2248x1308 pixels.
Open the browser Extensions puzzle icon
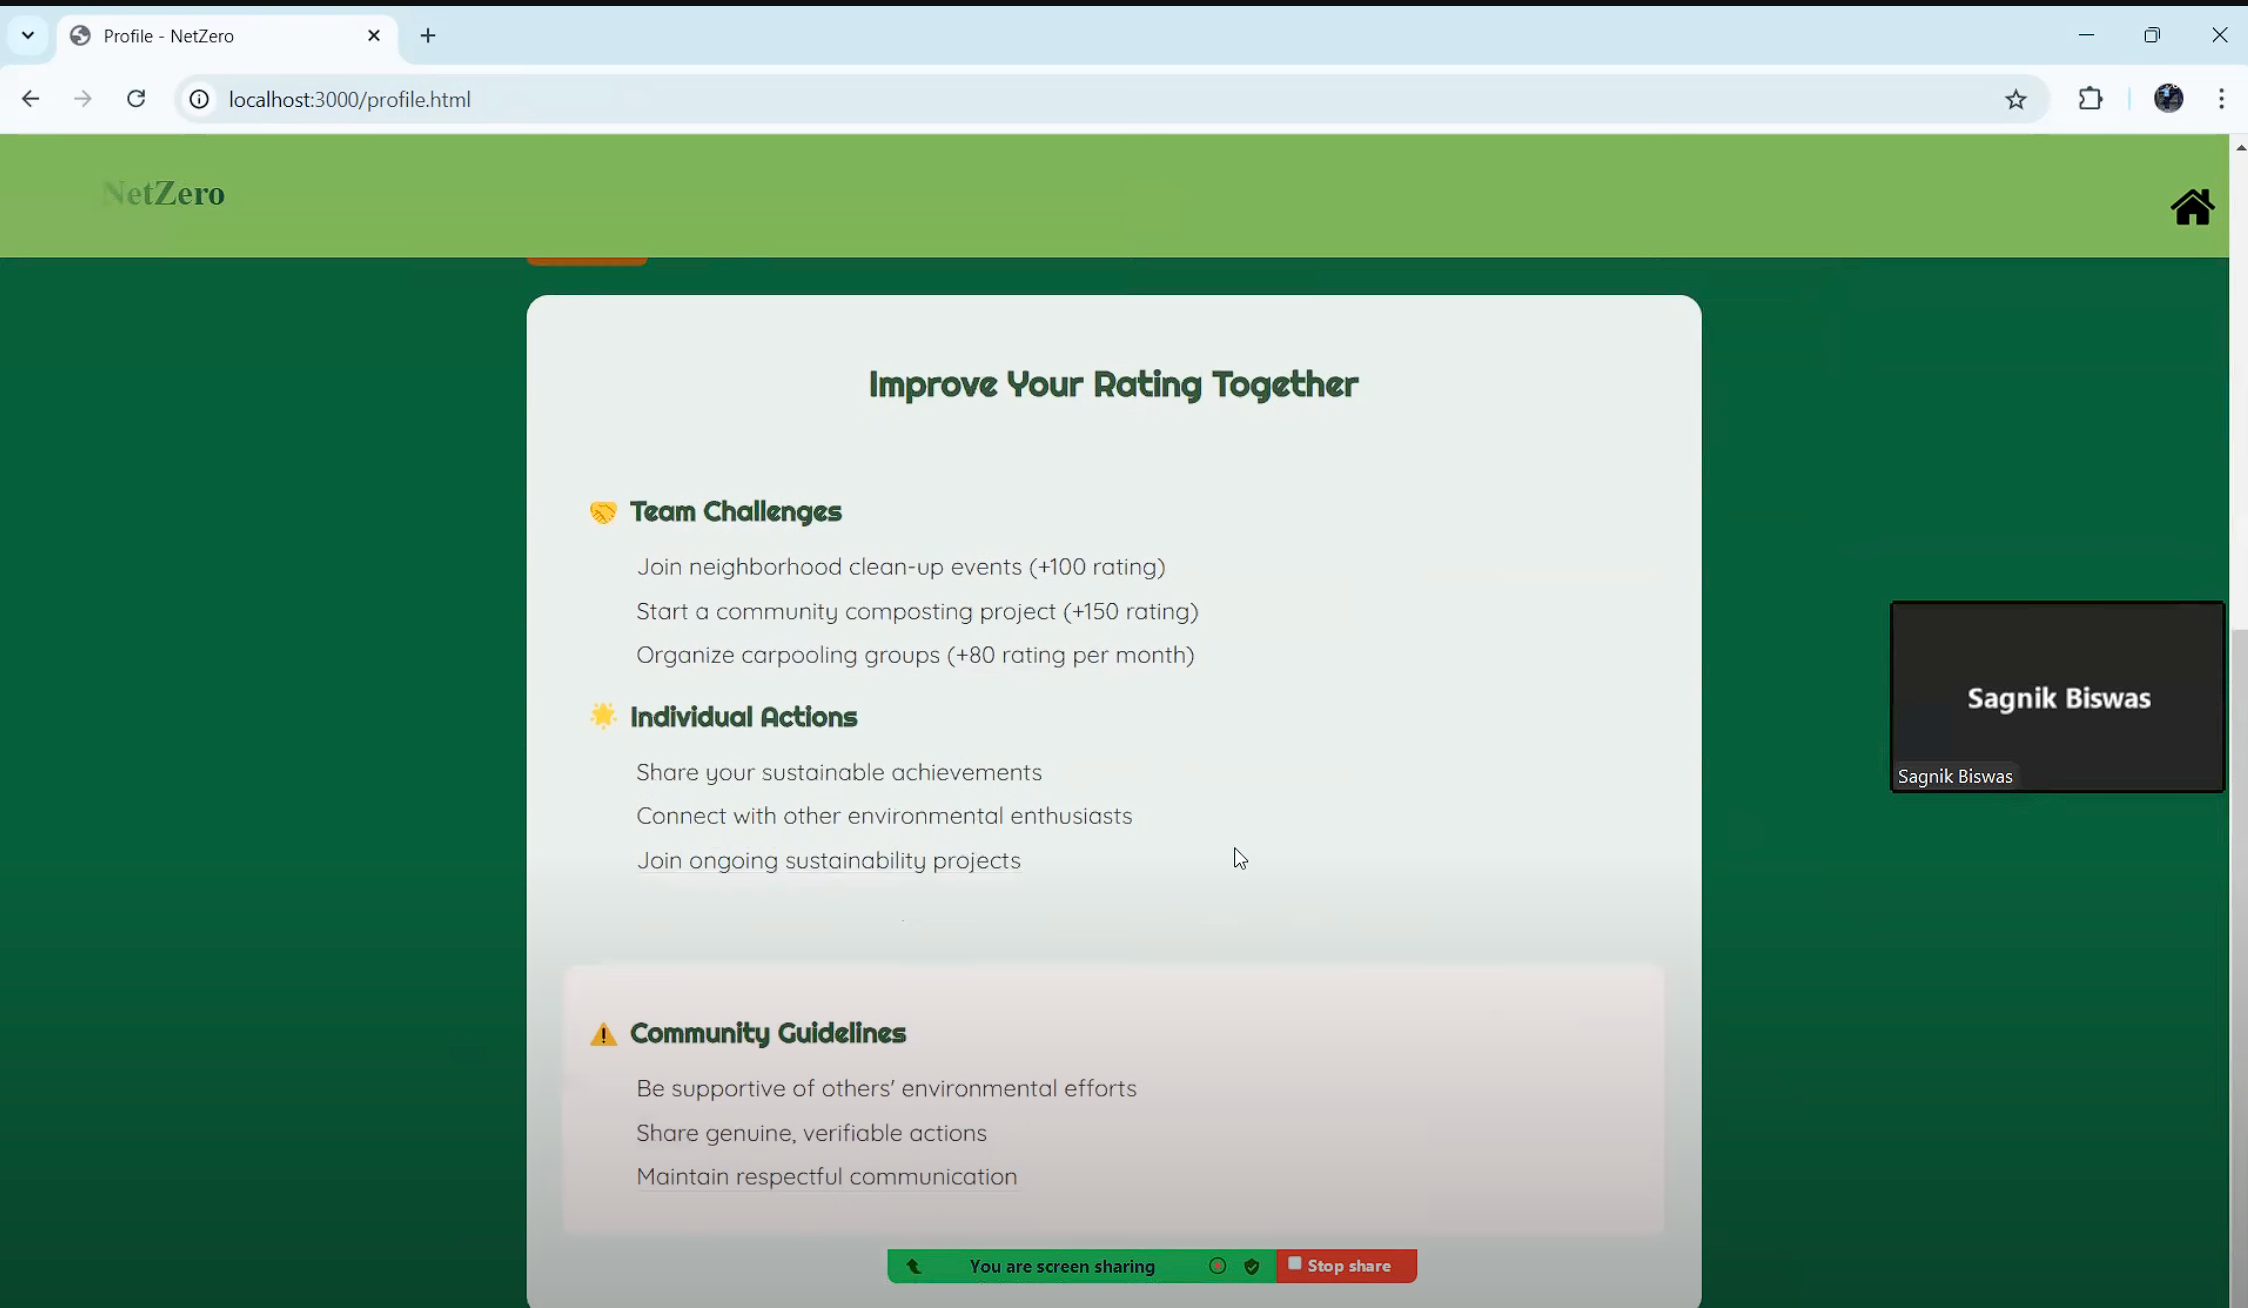(2090, 99)
